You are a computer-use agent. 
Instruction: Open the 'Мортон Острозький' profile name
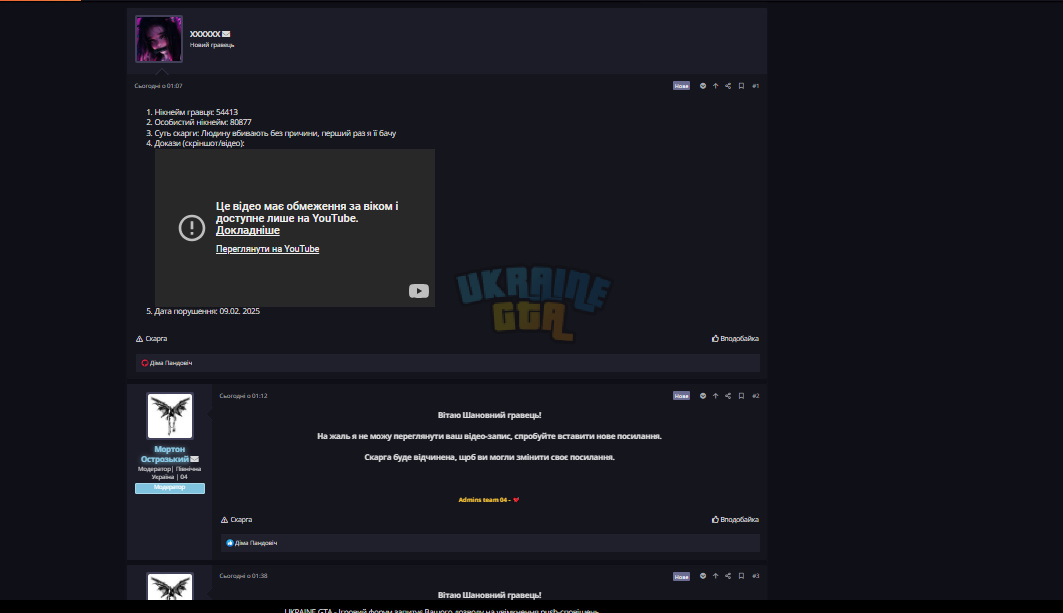(165, 454)
